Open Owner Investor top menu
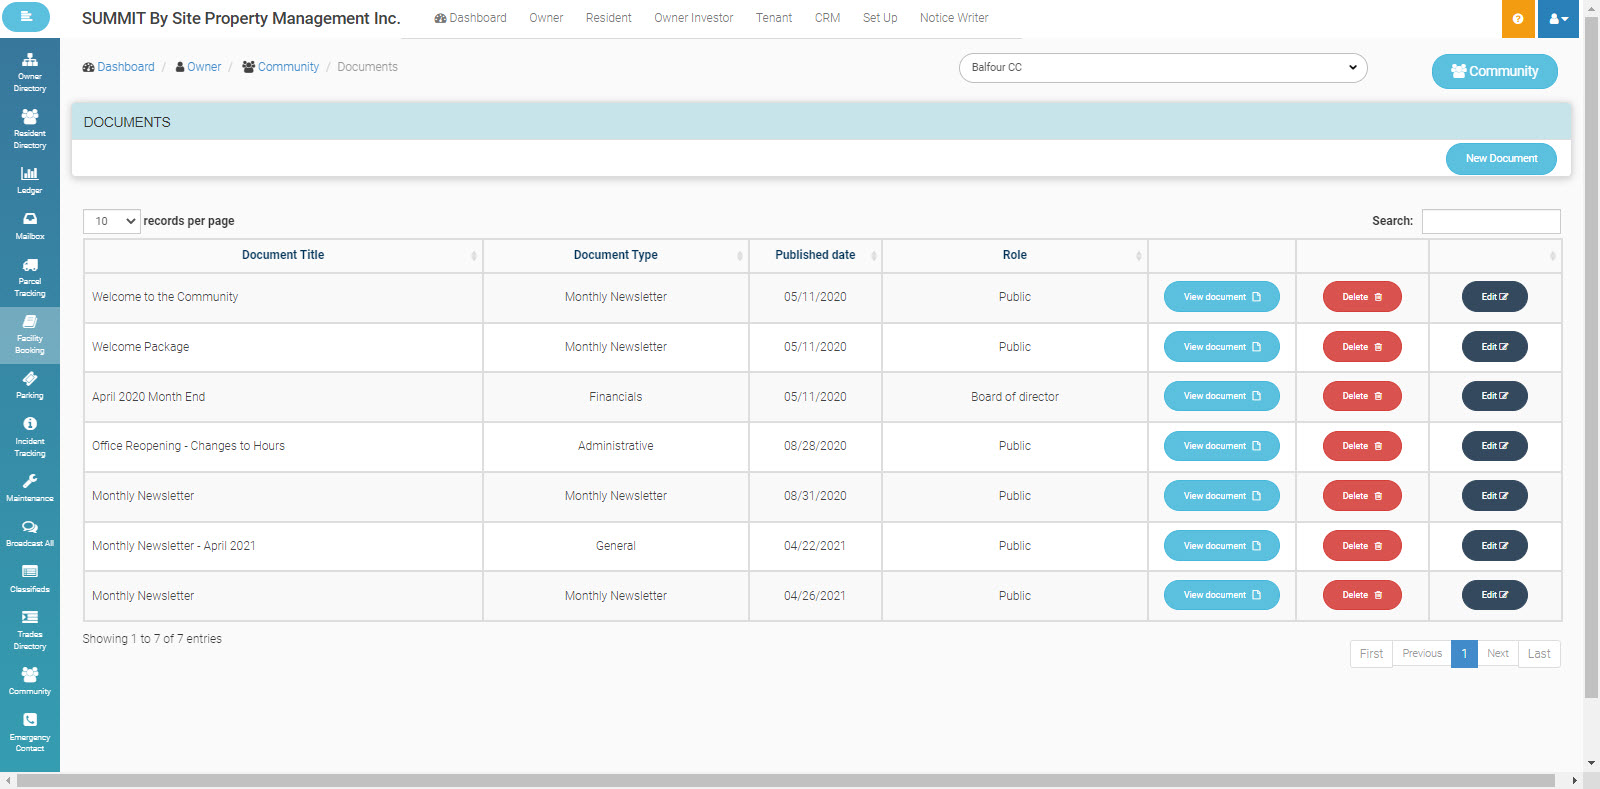The height and width of the screenshot is (789, 1600). pyautogui.click(x=694, y=18)
